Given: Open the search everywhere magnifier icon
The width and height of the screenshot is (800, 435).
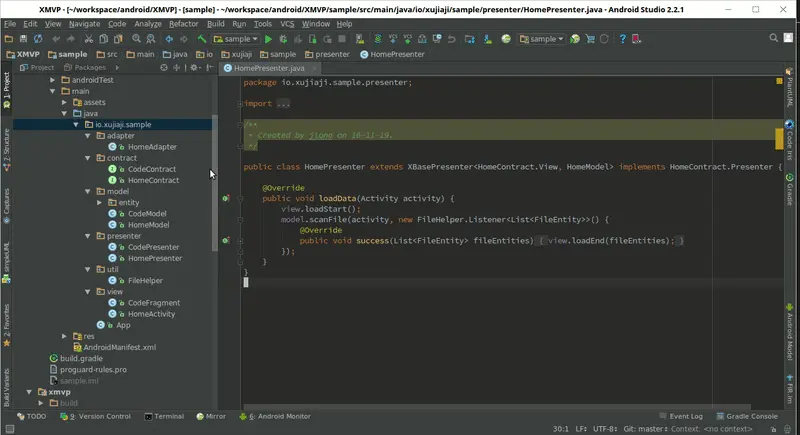Looking at the screenshot, I should tap(773, 38).
